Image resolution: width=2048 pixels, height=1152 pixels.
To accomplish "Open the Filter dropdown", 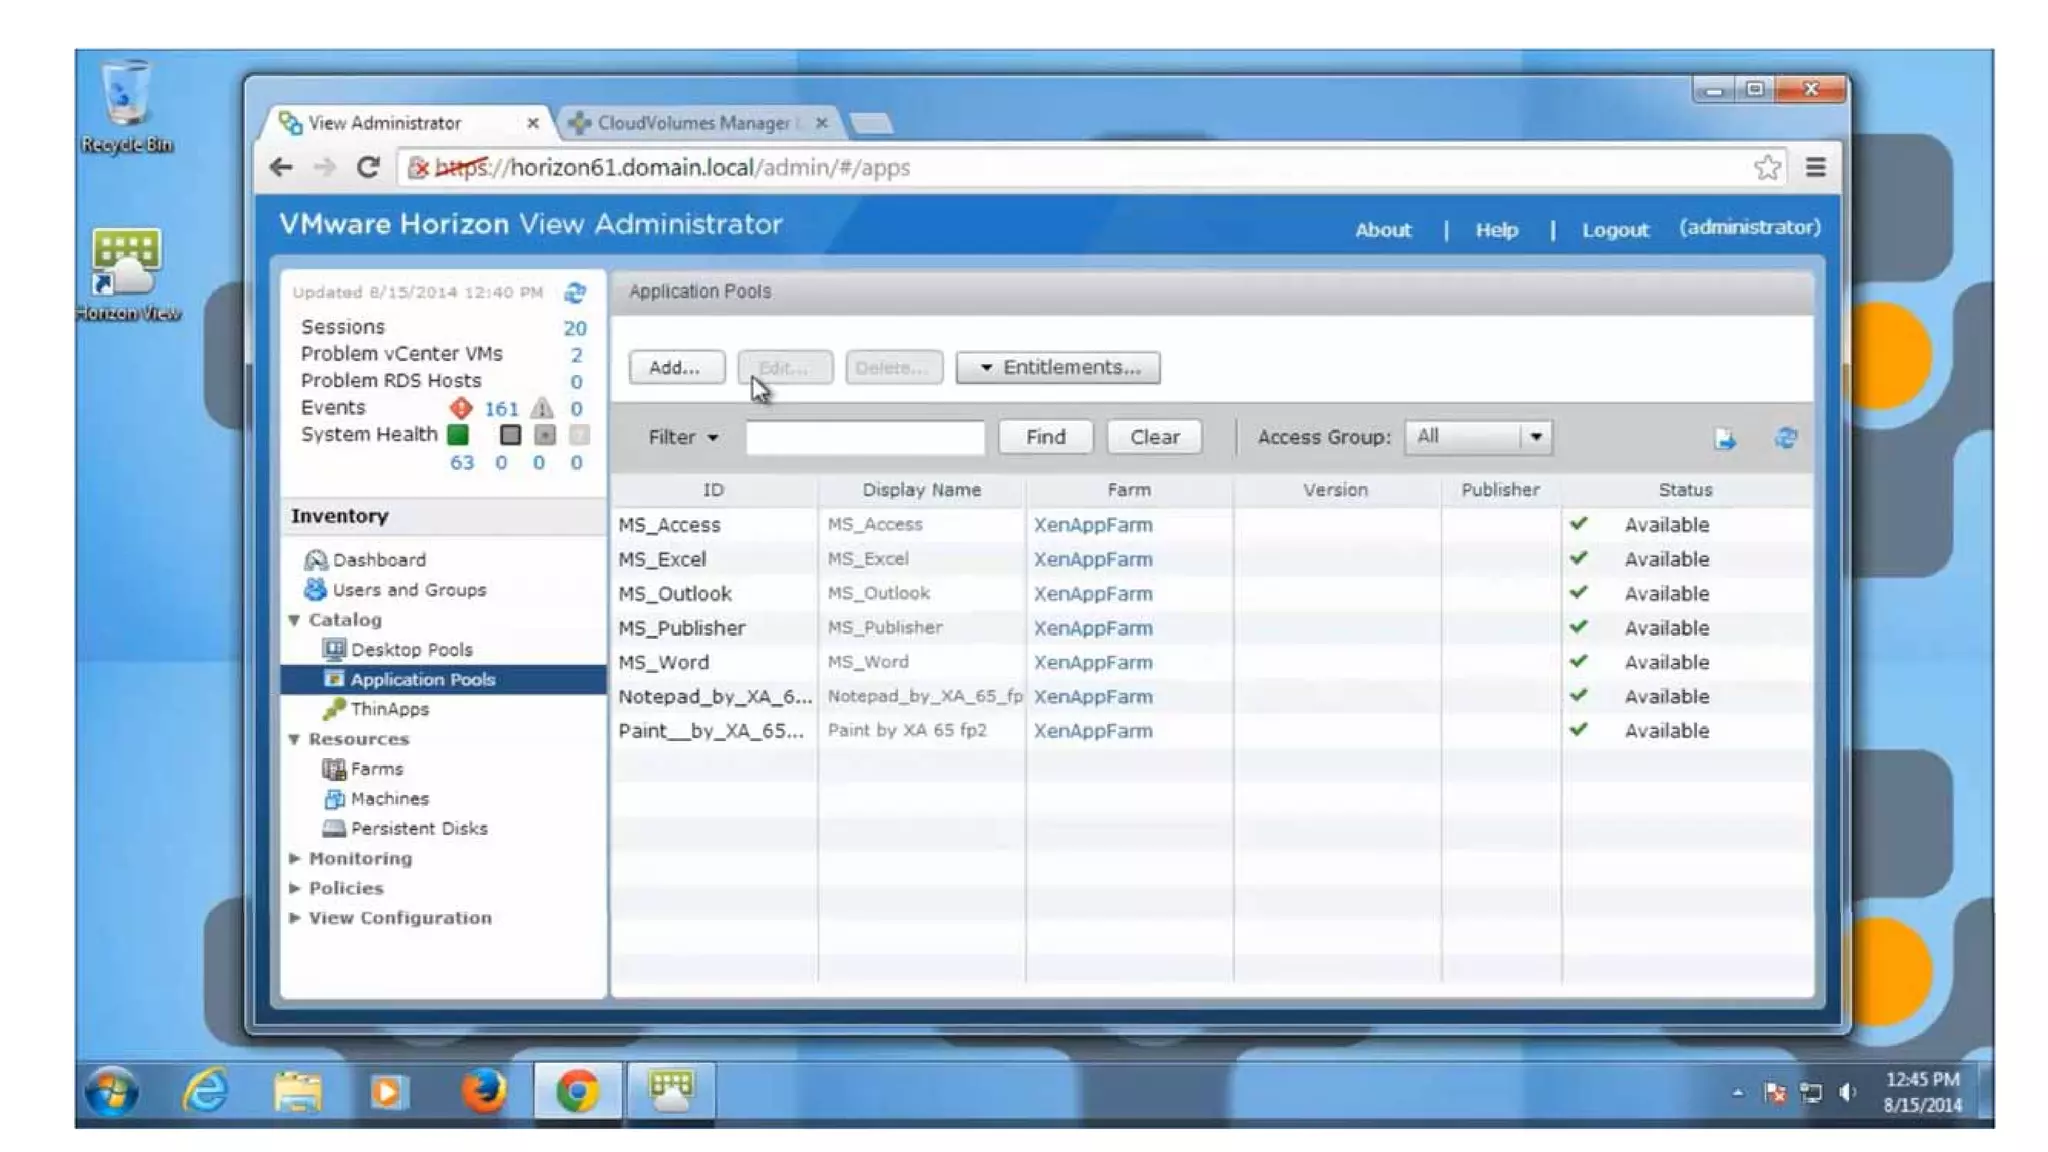I will pyautogui.click(x=684, y=437).
